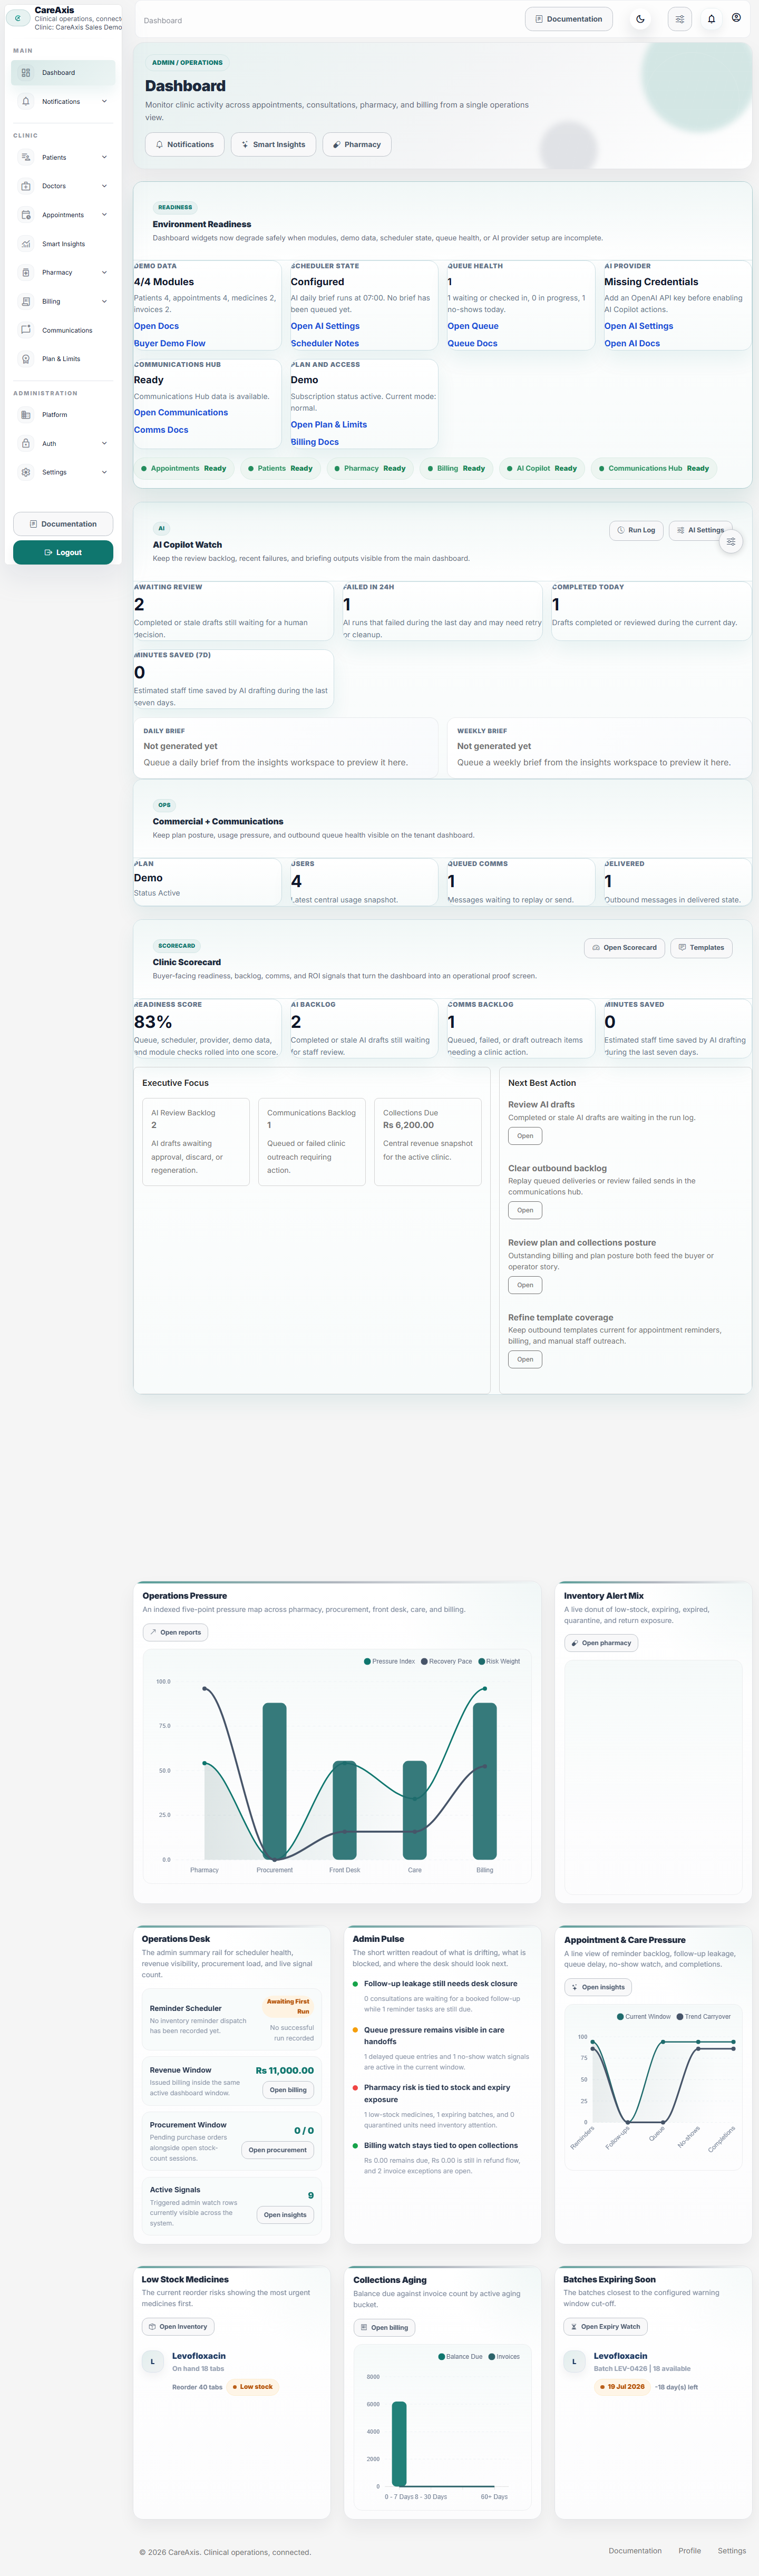Click the Pharmacy sidebar icon
The image size is (759, 2576).
click(x=26, y=272)
